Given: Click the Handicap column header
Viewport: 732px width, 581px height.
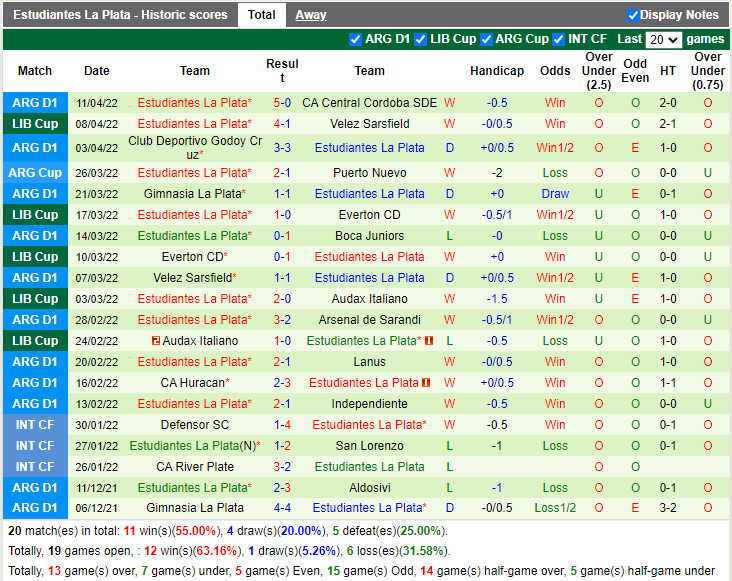Looking at the screenshot, I should [x=496, y=71].
